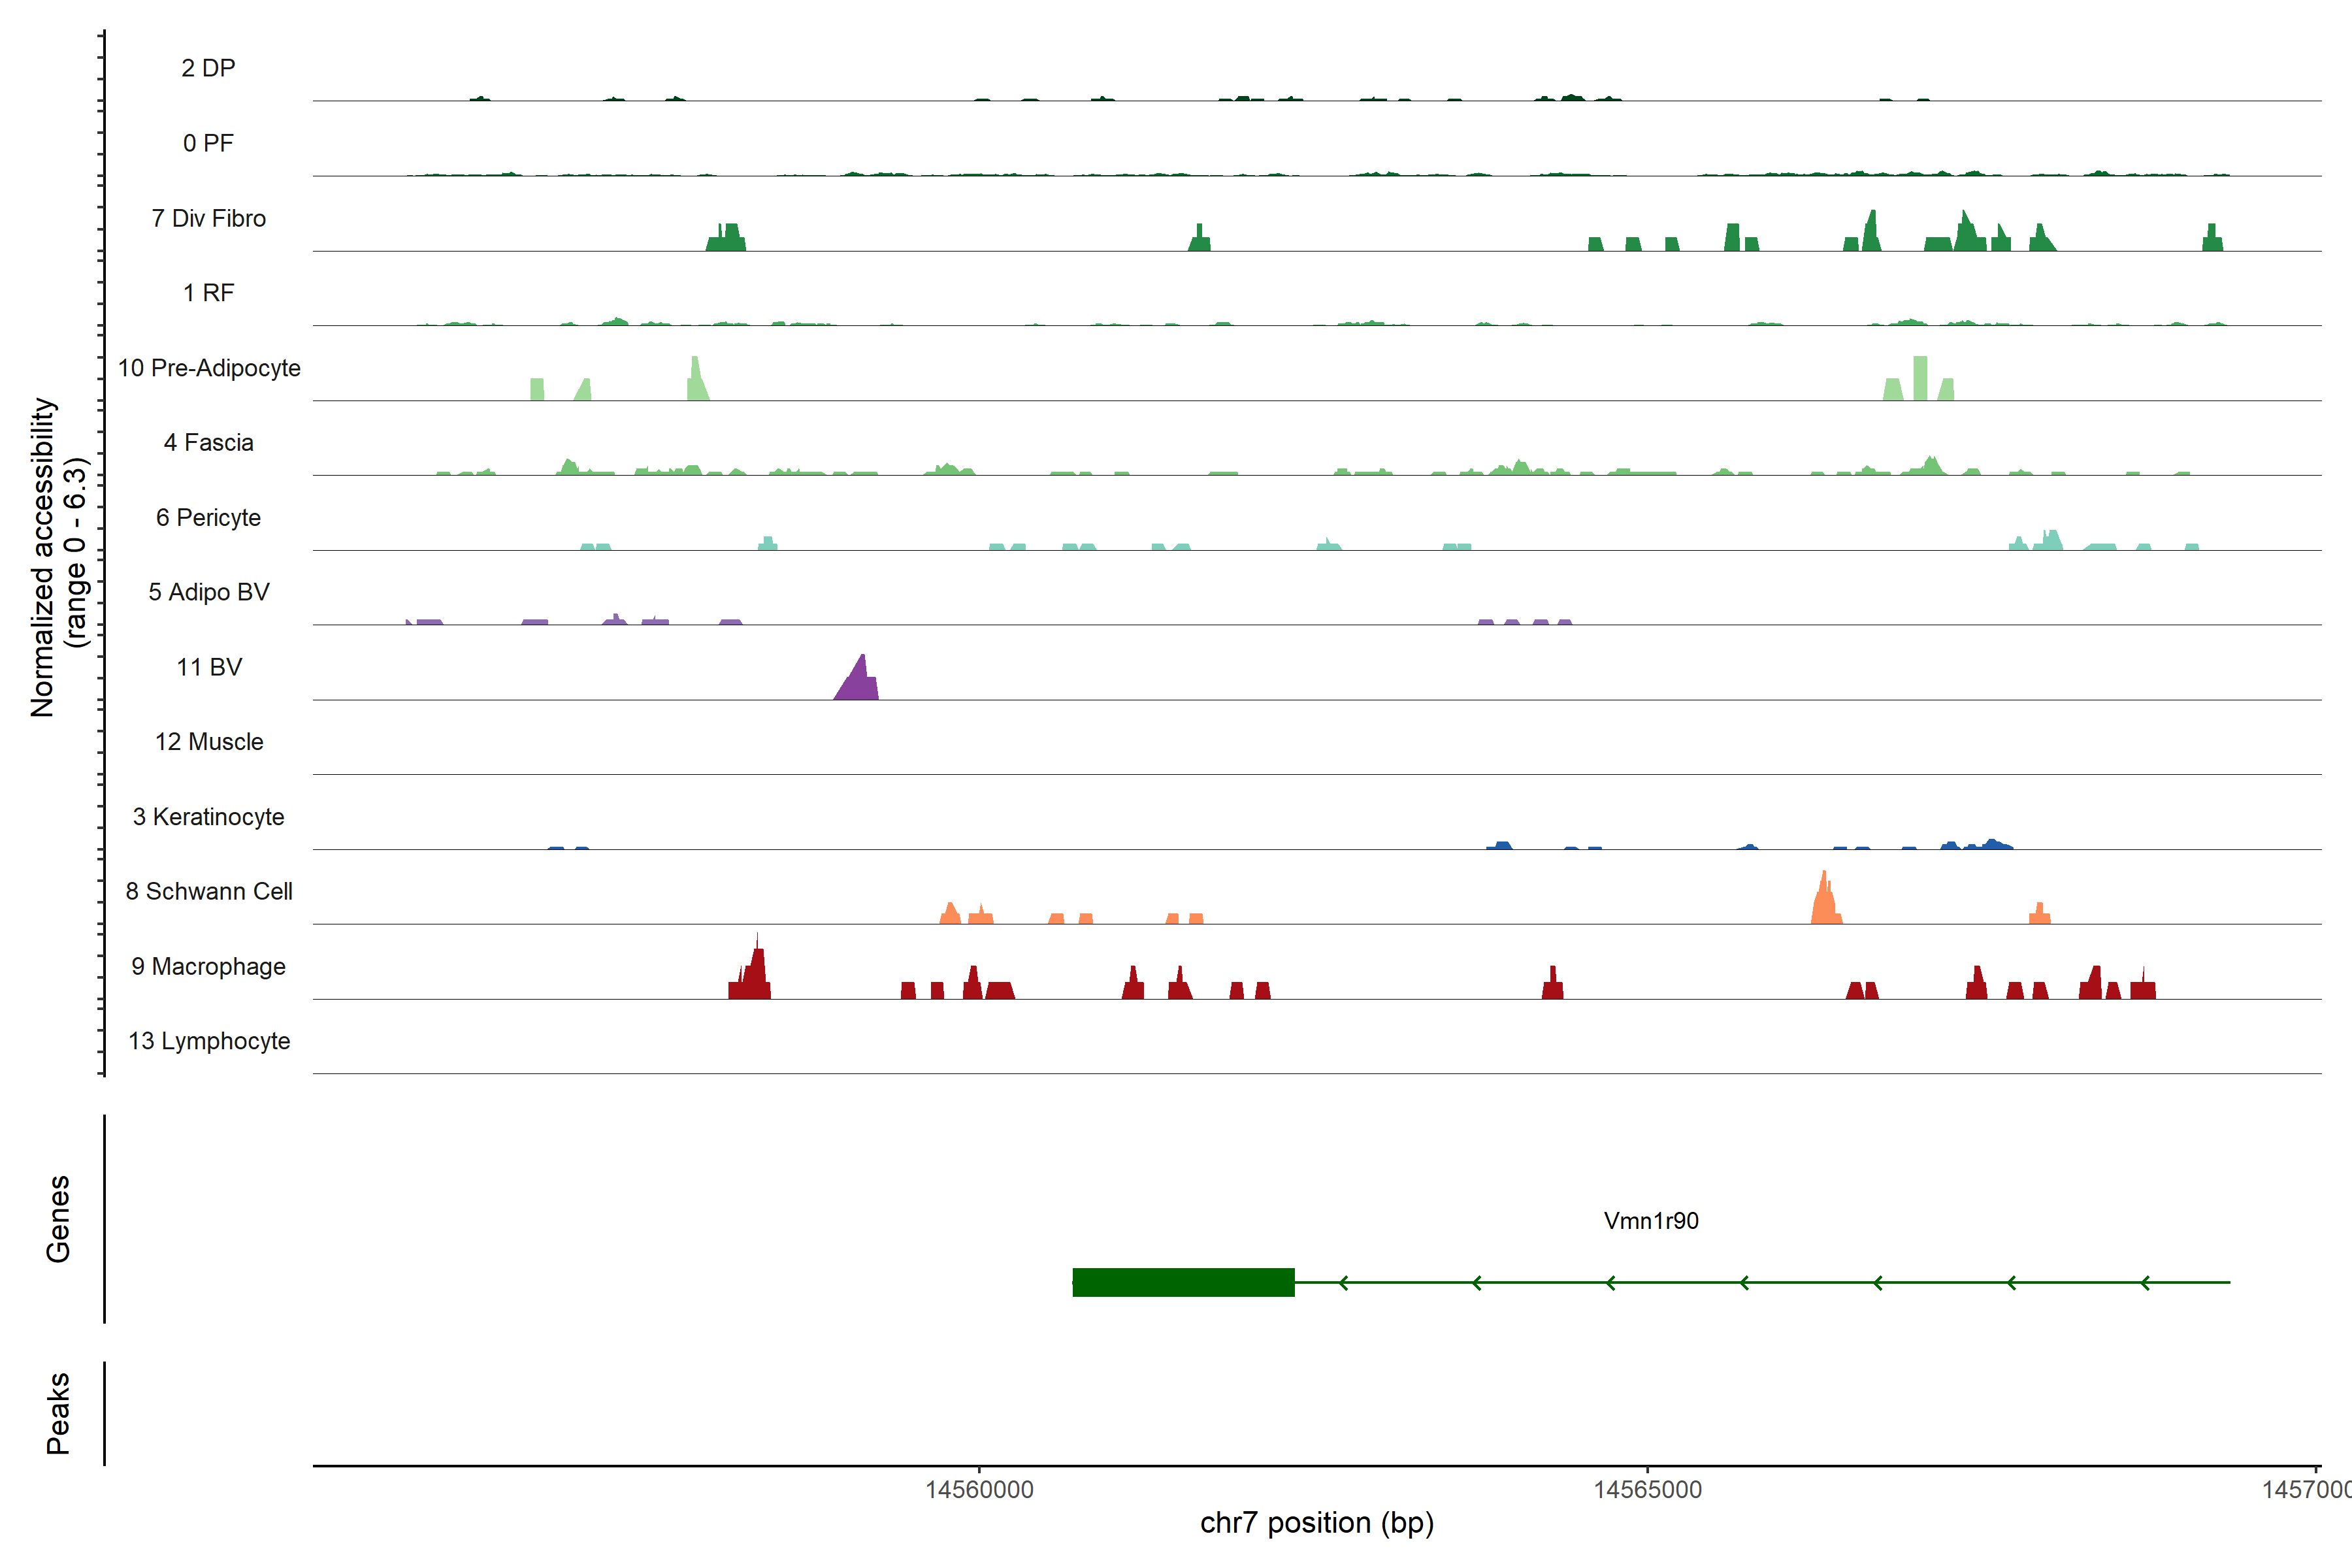Click the 6 Pericyte track label

(x=209, y=518)
